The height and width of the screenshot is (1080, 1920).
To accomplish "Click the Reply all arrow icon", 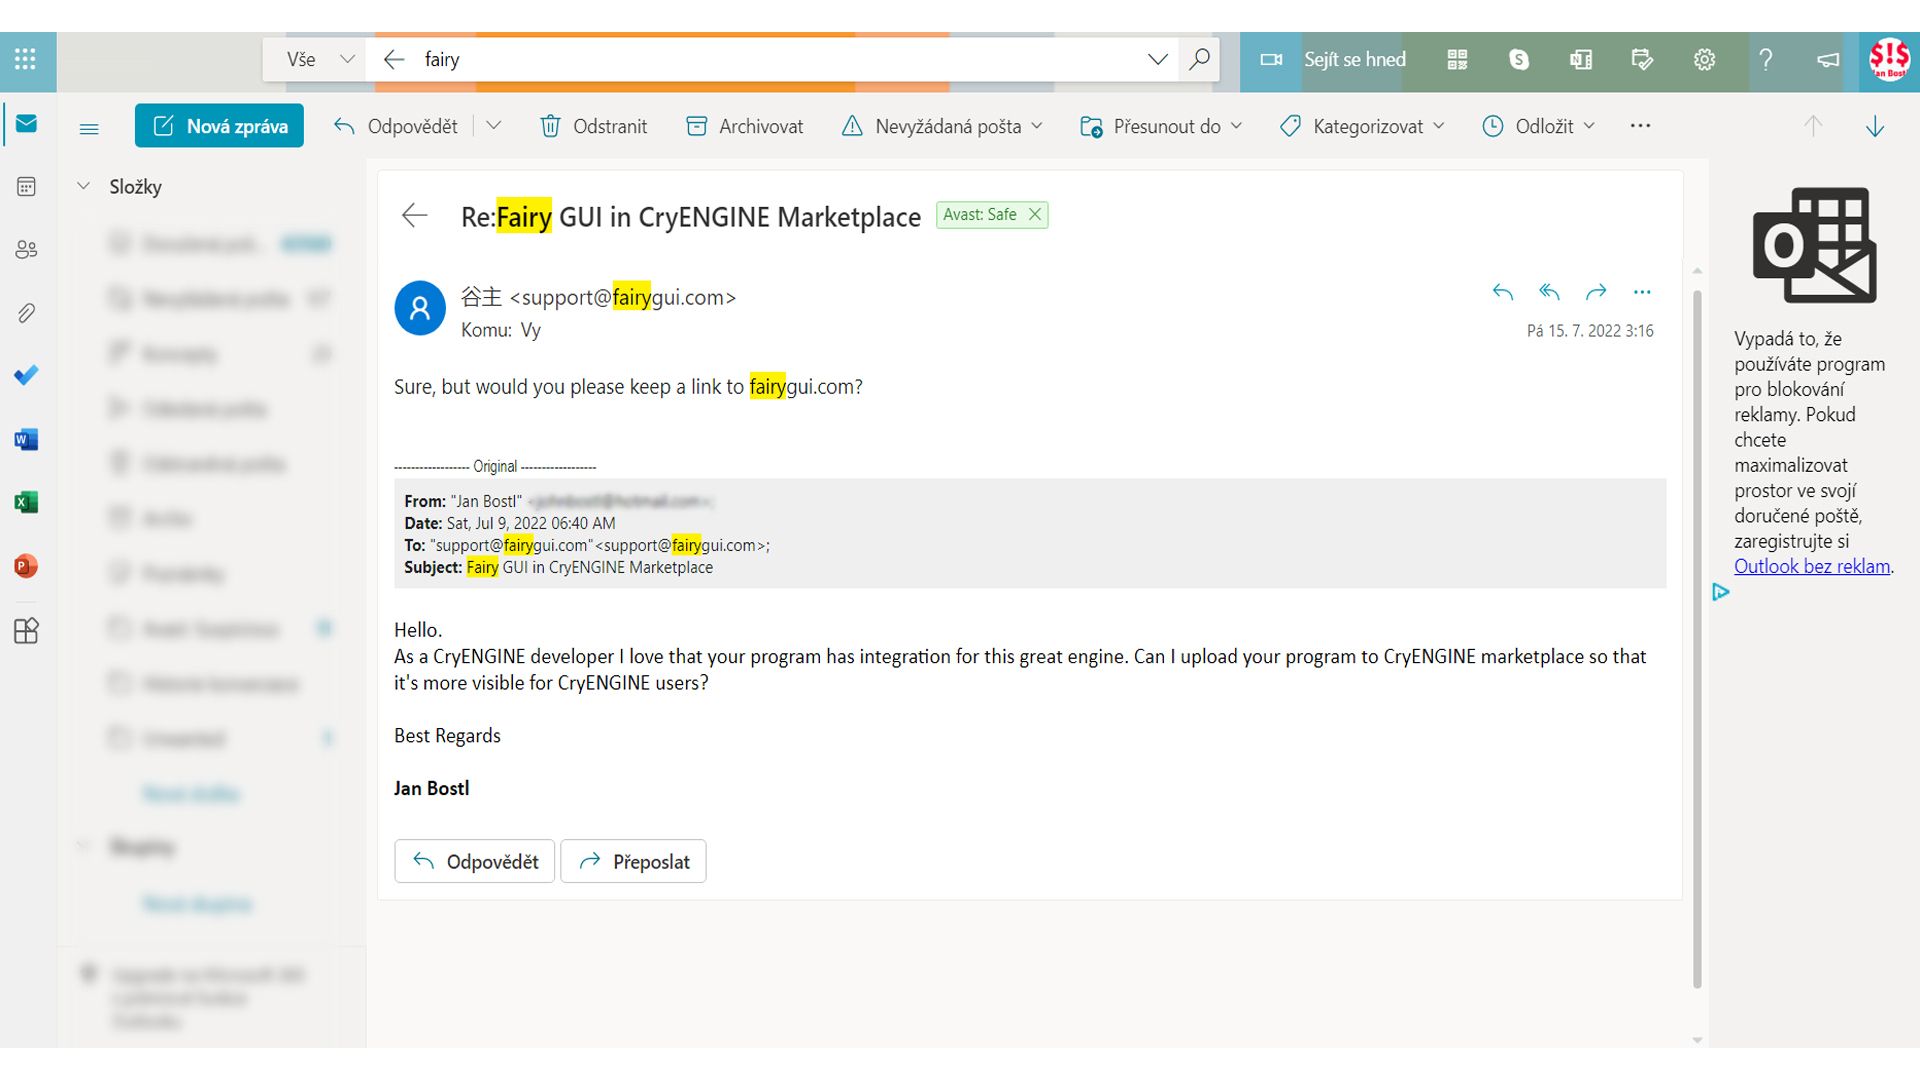I will pos(1549,292).
